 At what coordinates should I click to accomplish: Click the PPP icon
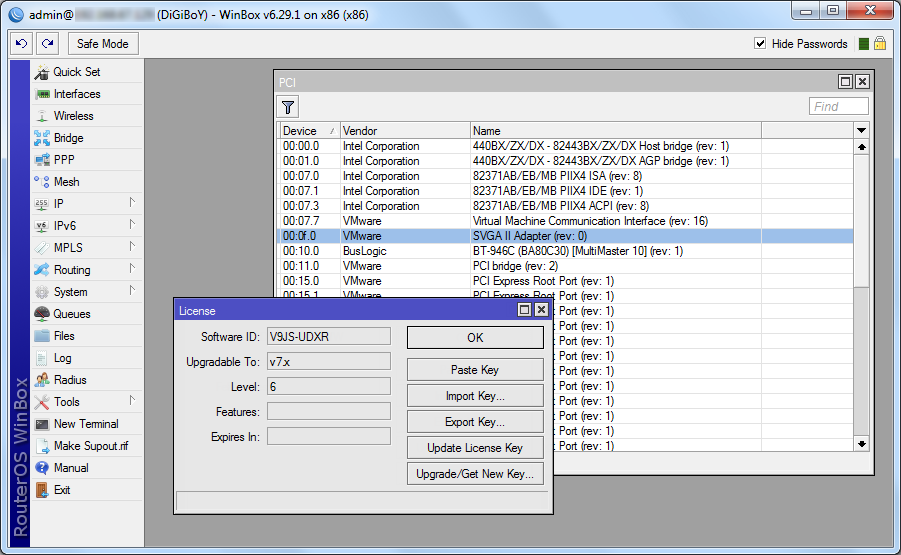point(42,160)
